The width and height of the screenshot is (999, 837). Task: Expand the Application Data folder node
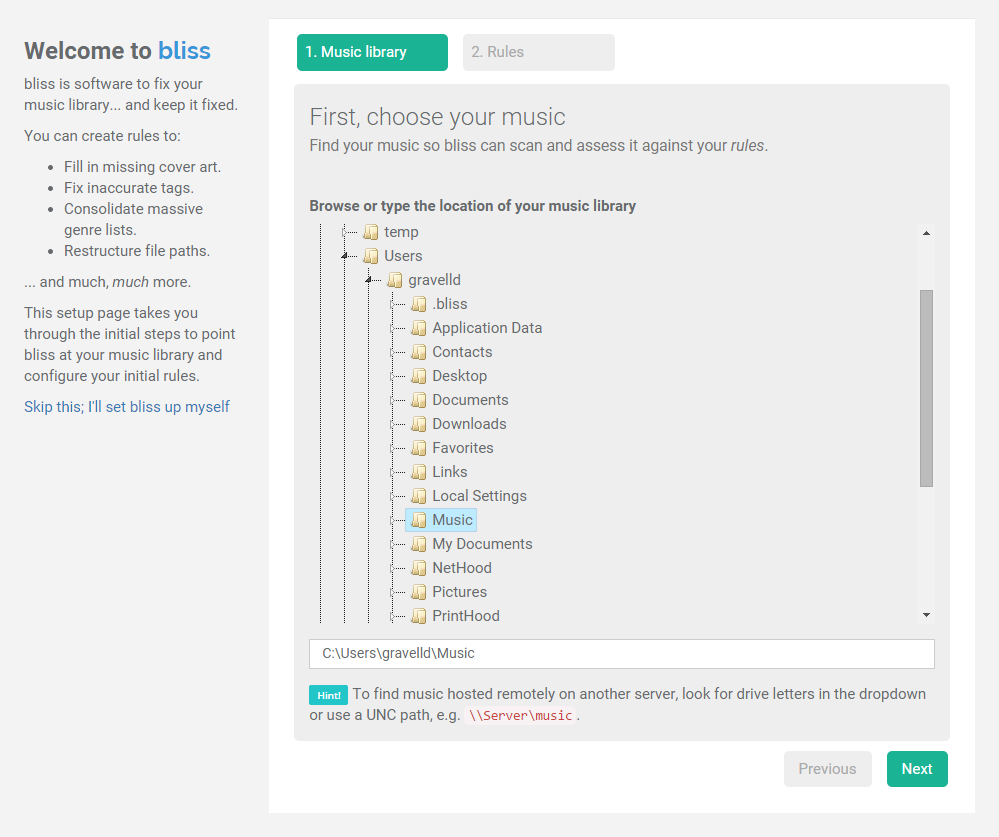pyautogui.click(x=392, y=328)
